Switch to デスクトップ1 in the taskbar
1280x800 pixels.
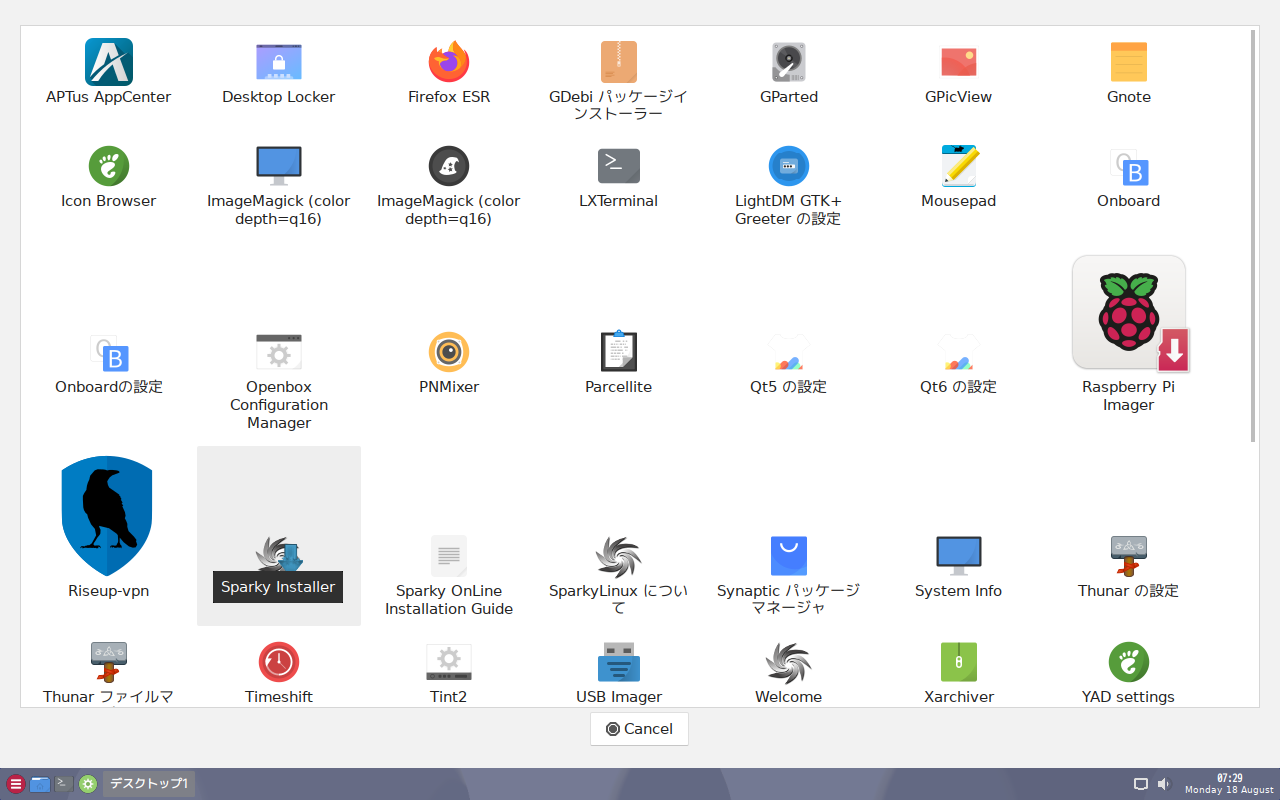[149, 784]
